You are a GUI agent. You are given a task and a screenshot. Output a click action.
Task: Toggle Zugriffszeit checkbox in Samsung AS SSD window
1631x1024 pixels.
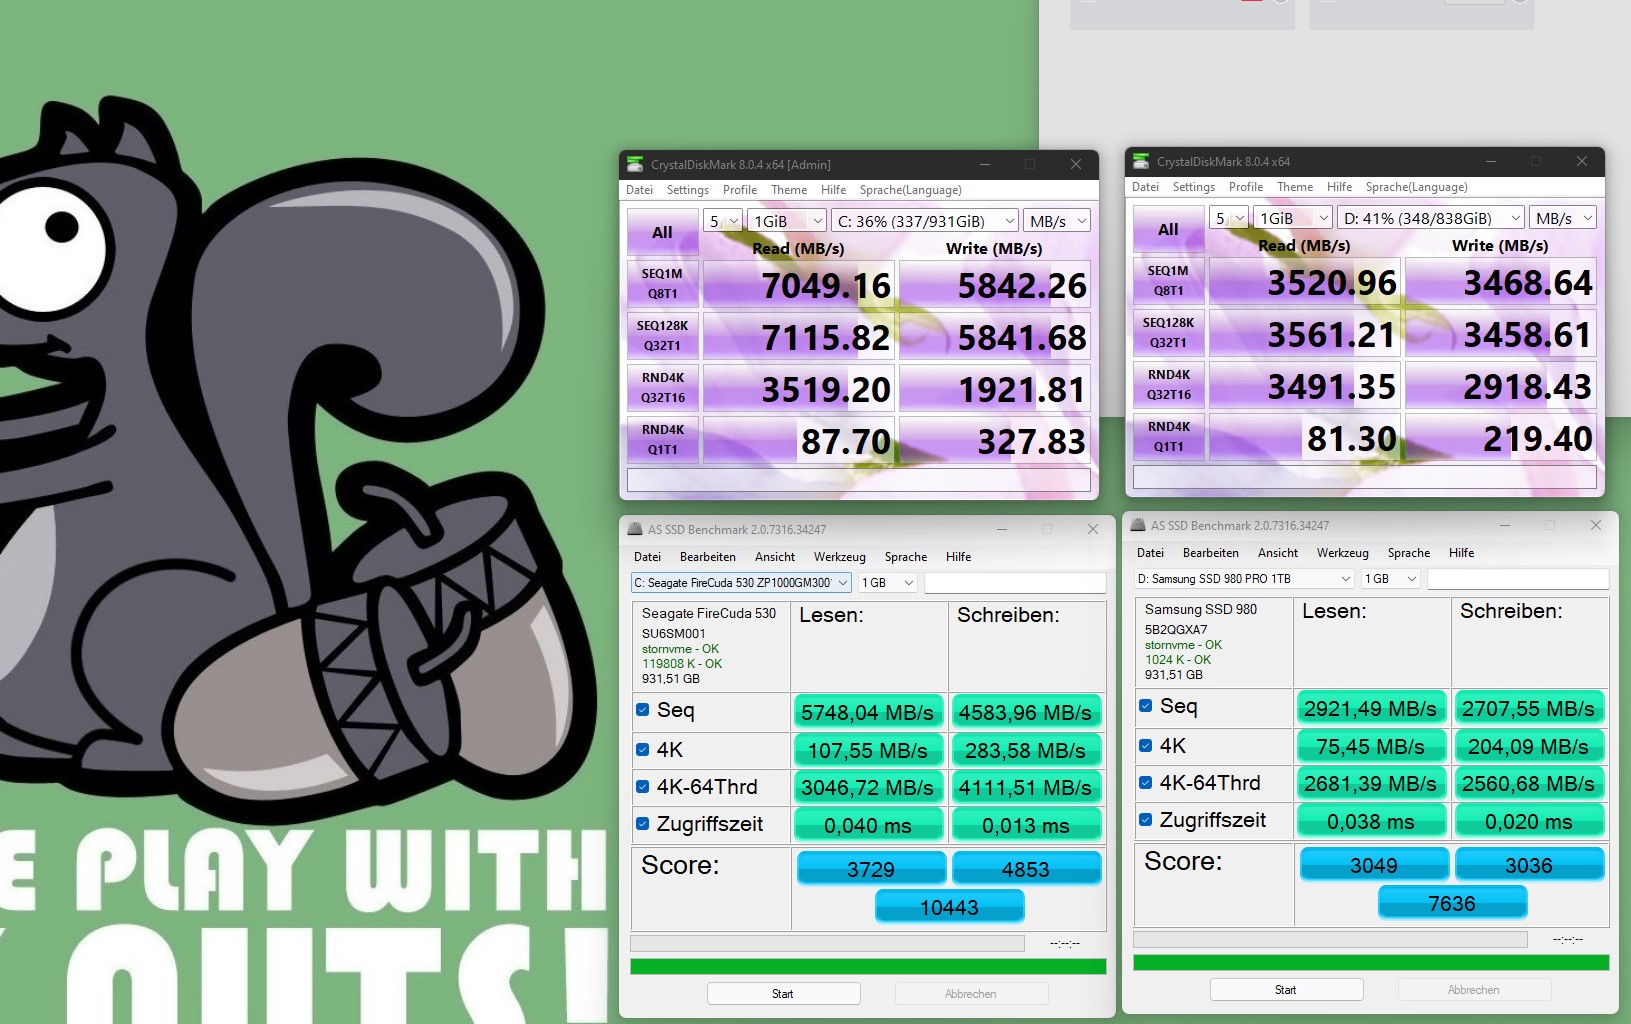[x=1146, y=820]
